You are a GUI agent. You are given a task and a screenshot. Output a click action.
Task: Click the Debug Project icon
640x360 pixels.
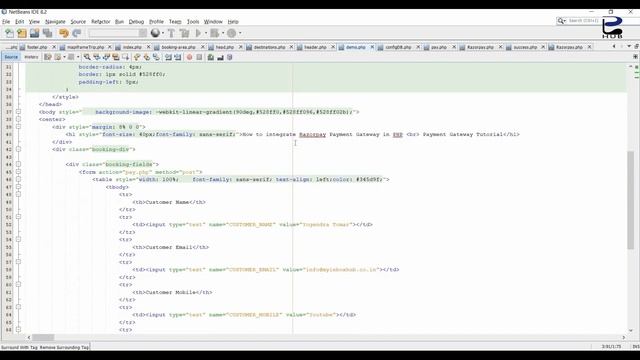tap(214, 33)
